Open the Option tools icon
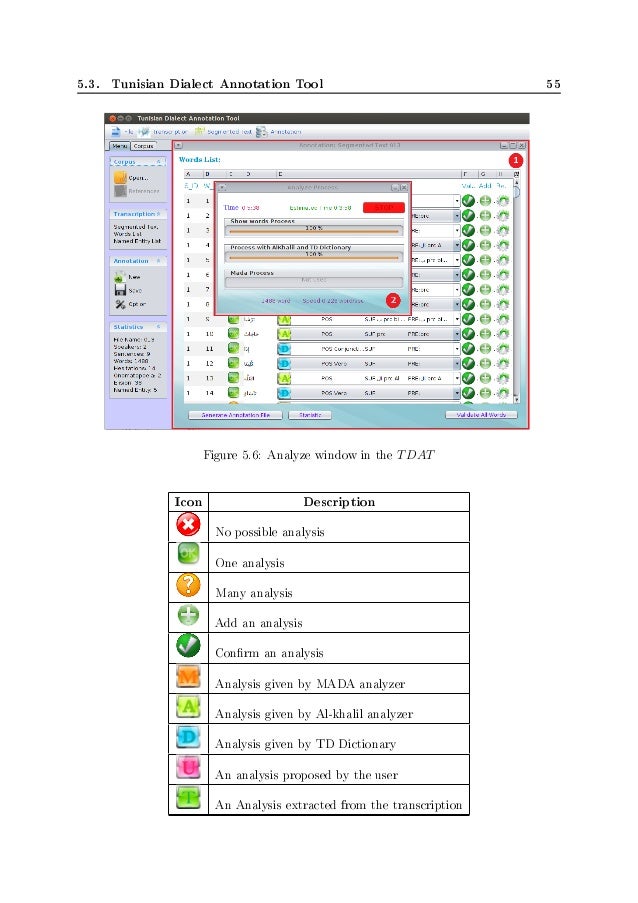This screenshot has height=903, width=638. click(120, 303)
